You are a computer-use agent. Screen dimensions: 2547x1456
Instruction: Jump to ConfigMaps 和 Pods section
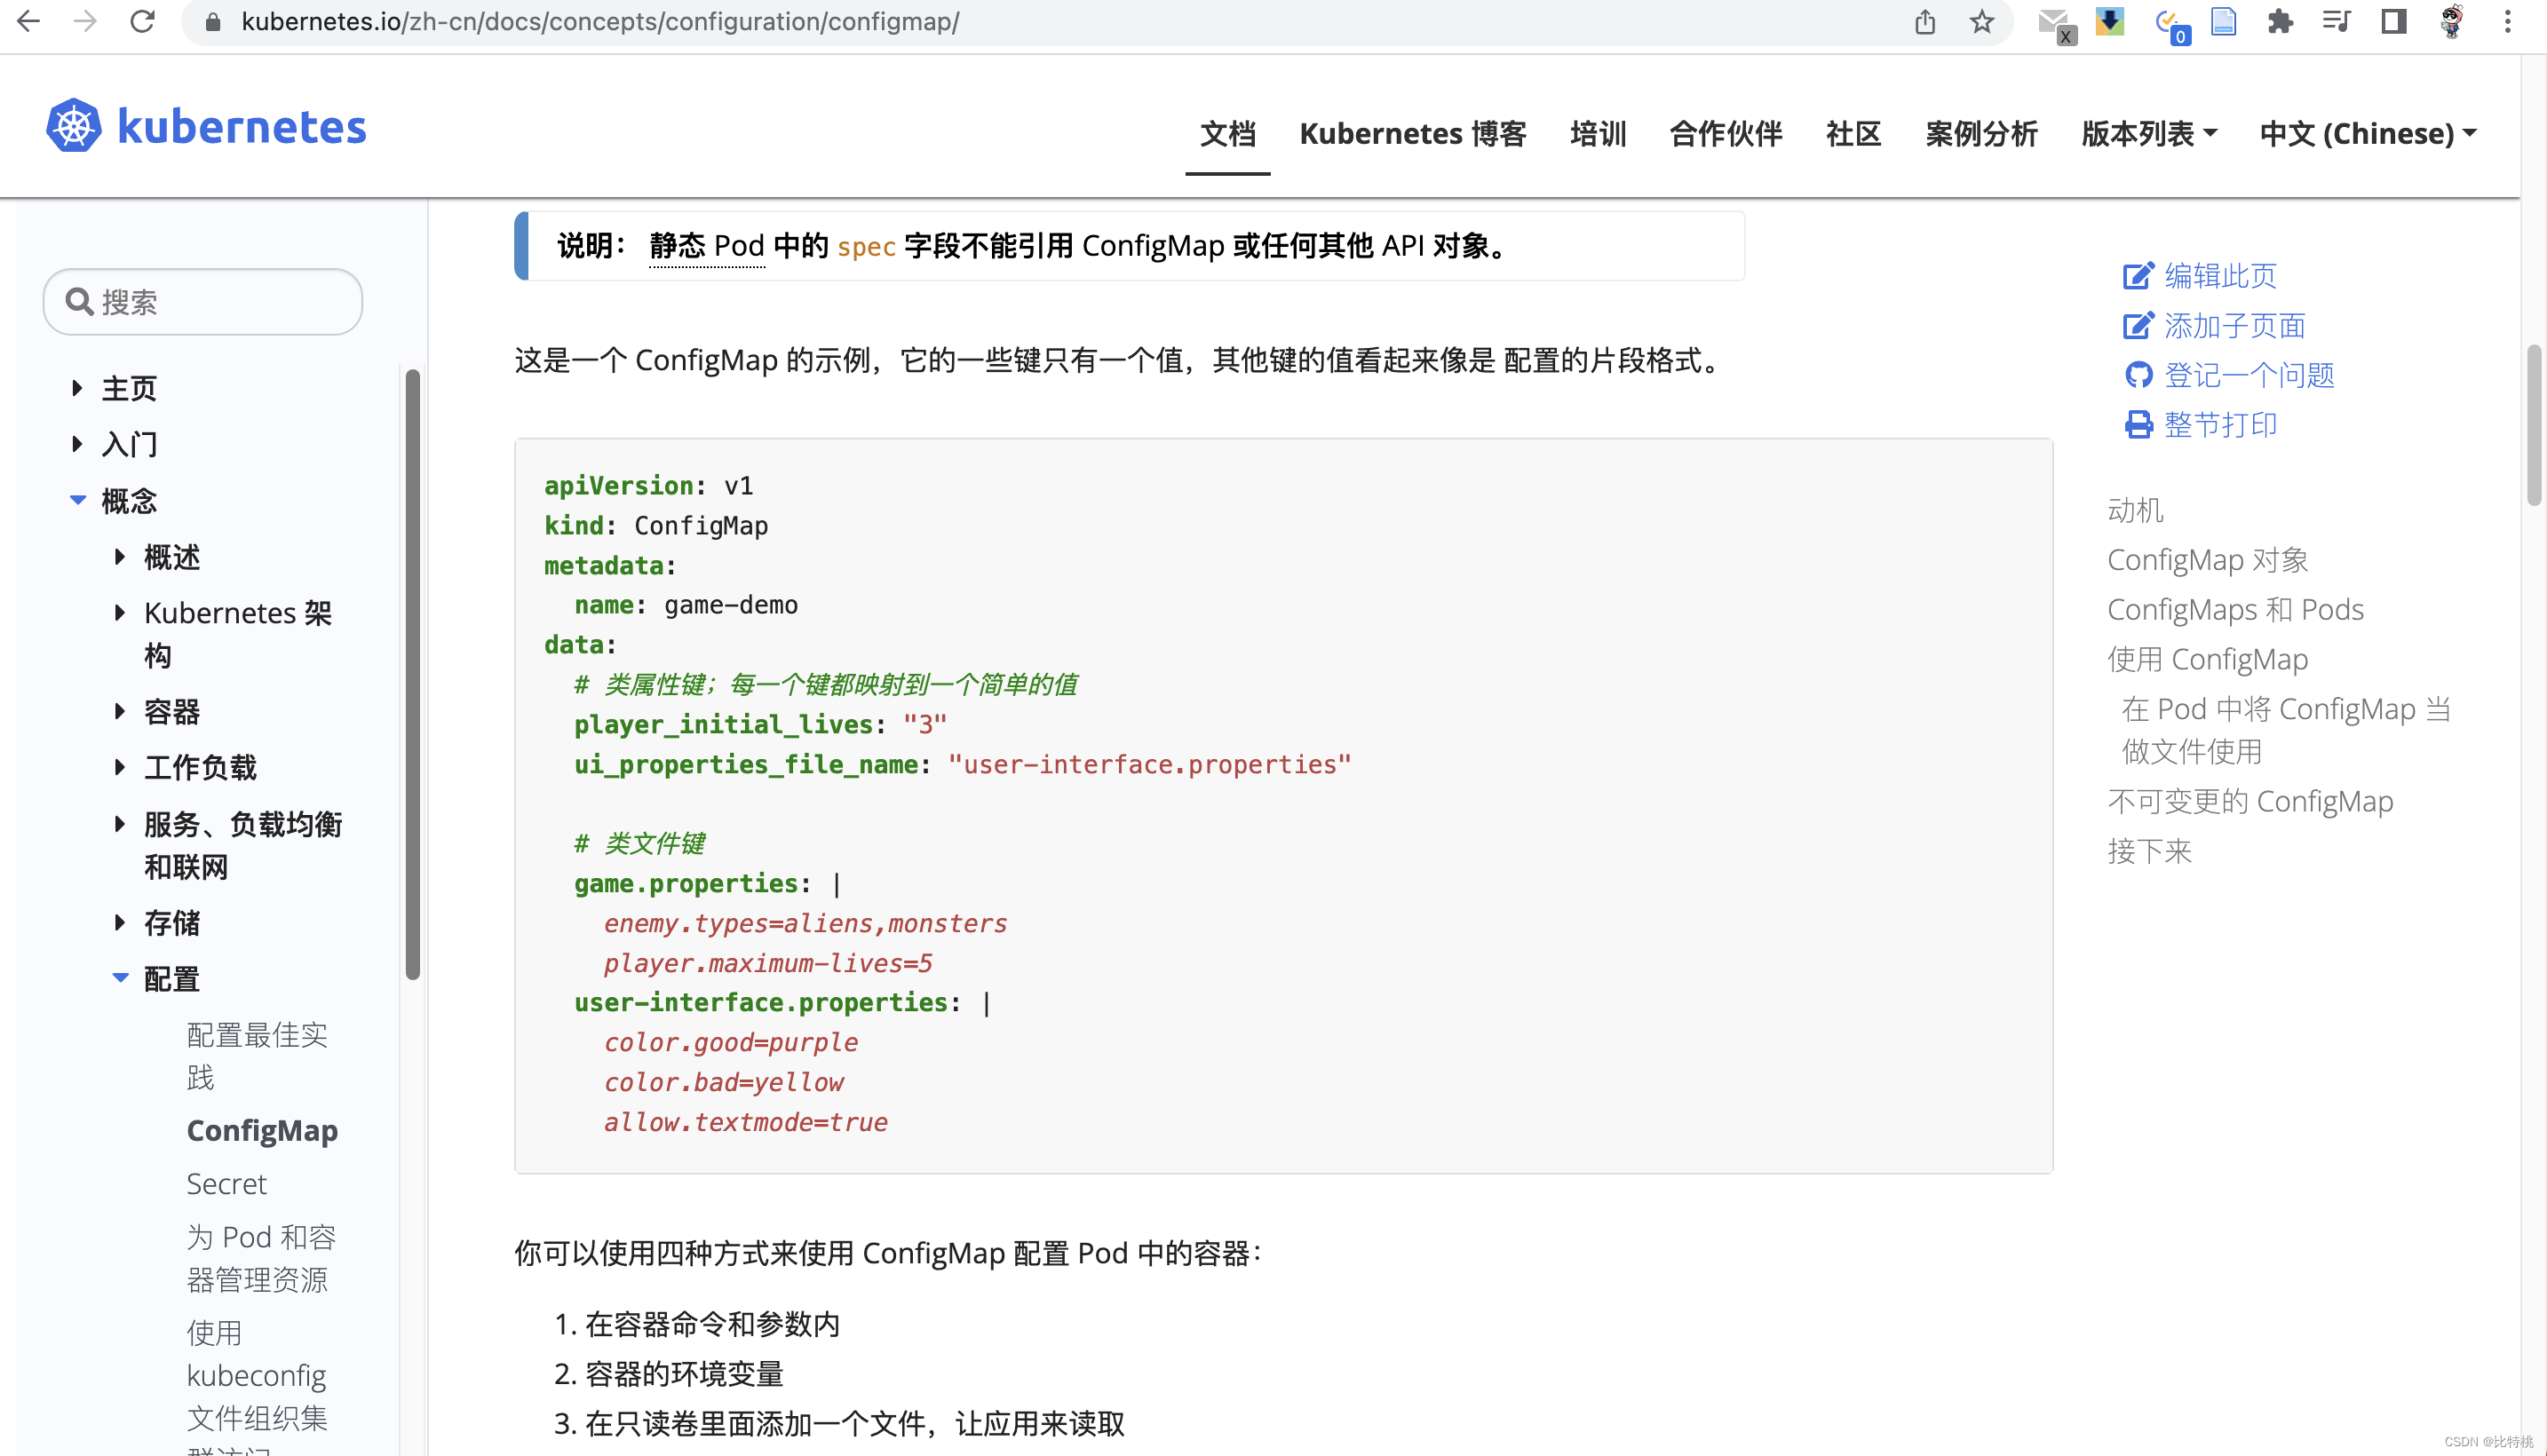click(2235, 609)
